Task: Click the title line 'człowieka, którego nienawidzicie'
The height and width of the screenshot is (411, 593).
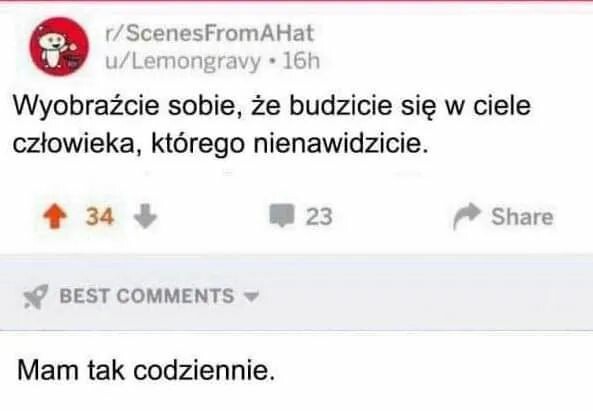Action: tap(221, 144)
